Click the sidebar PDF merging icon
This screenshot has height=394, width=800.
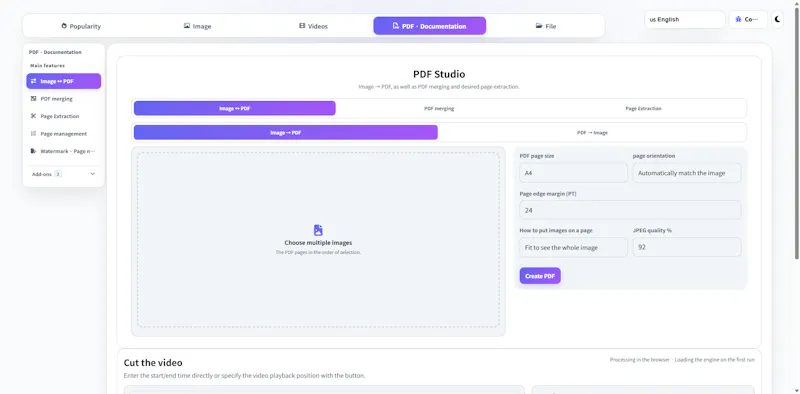[34, 98]
